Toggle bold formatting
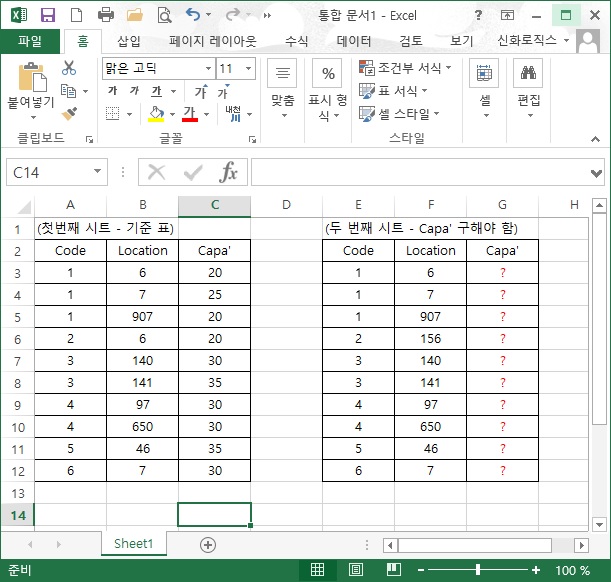This screenshot has height=582, width=611. coord(112,91)
